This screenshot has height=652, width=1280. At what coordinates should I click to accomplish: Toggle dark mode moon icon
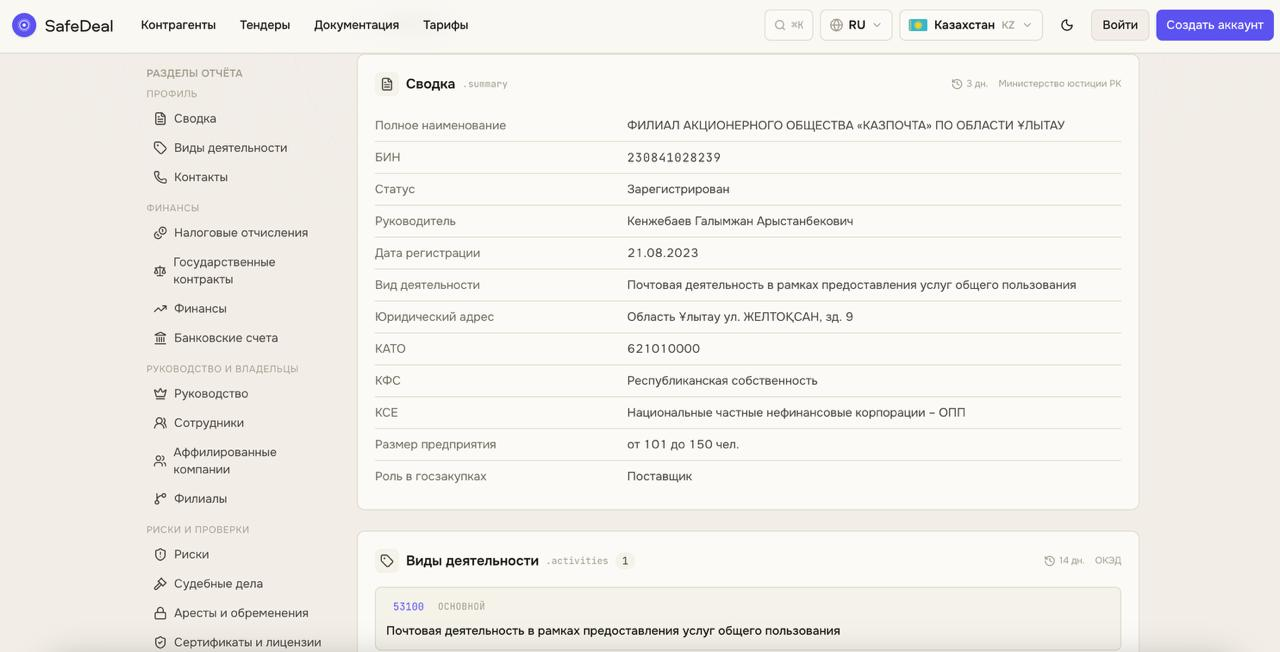[x=1067, y=25]
